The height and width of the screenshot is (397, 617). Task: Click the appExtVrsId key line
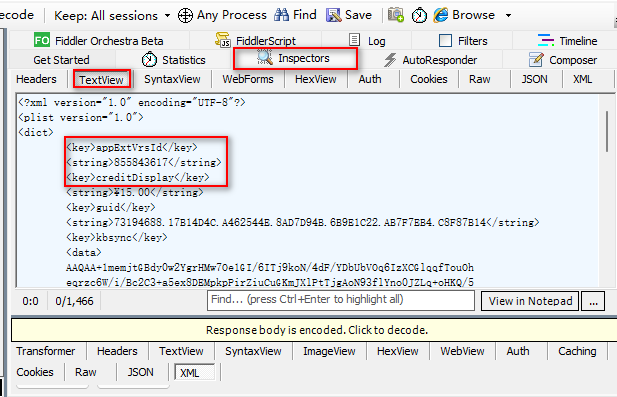(x=132, y=148)
